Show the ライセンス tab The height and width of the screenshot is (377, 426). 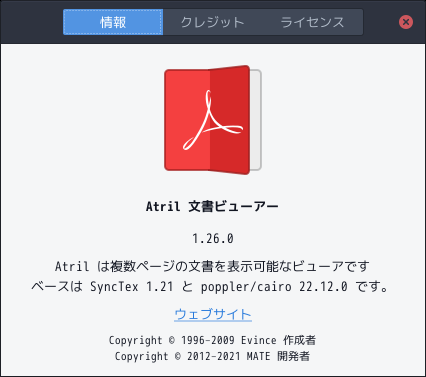[313, 22]
